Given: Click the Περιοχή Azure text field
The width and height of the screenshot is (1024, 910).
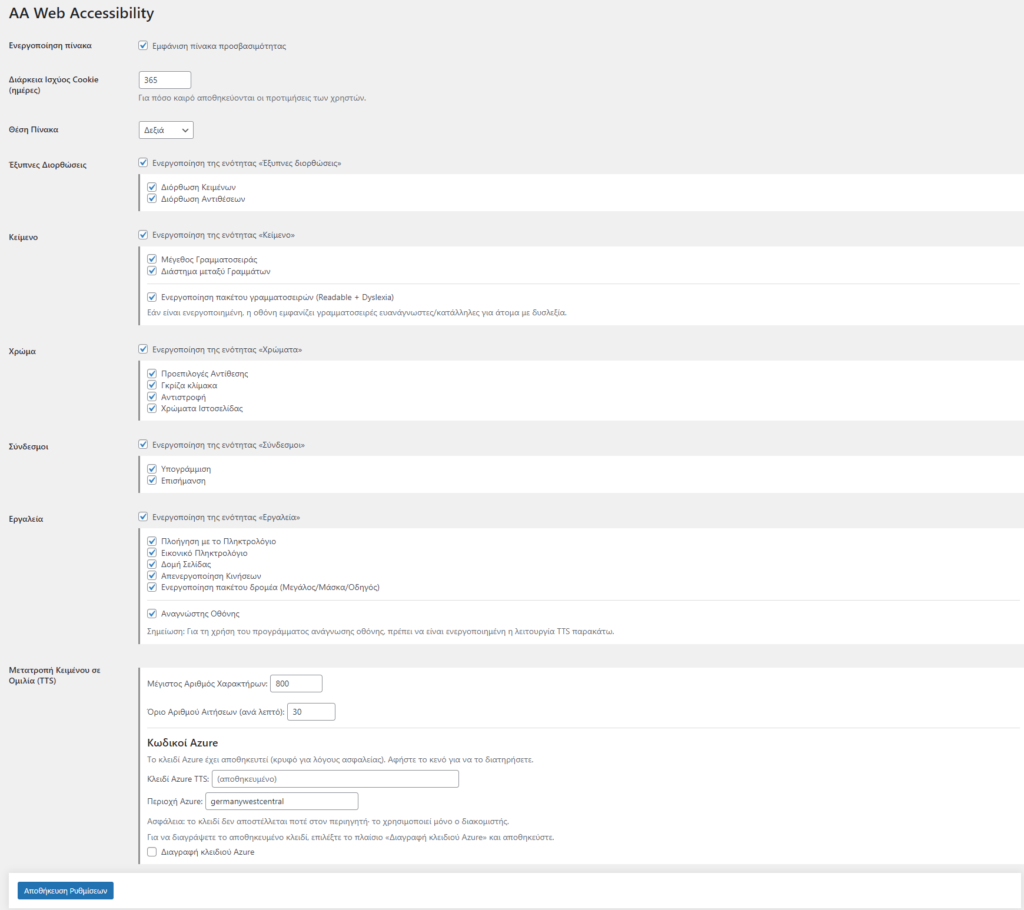Looking at the screenshot, I should point(282,801).
